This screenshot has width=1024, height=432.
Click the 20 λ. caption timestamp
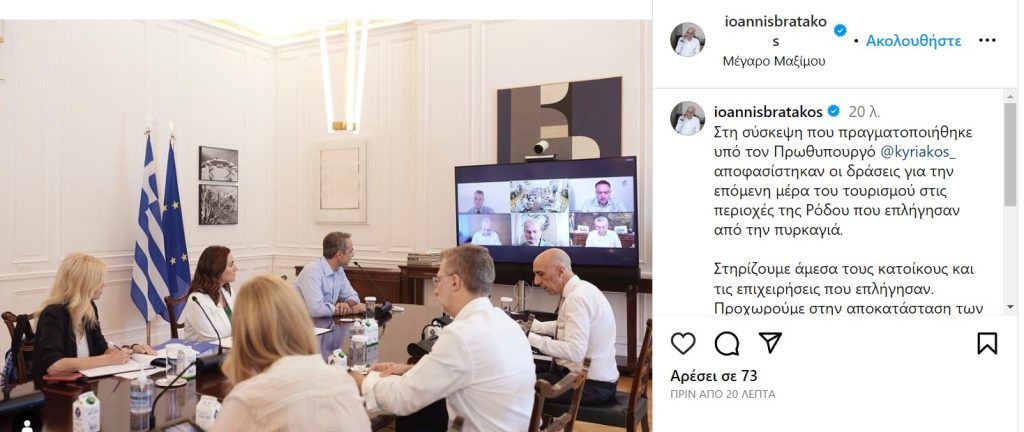tap(865, 112)
